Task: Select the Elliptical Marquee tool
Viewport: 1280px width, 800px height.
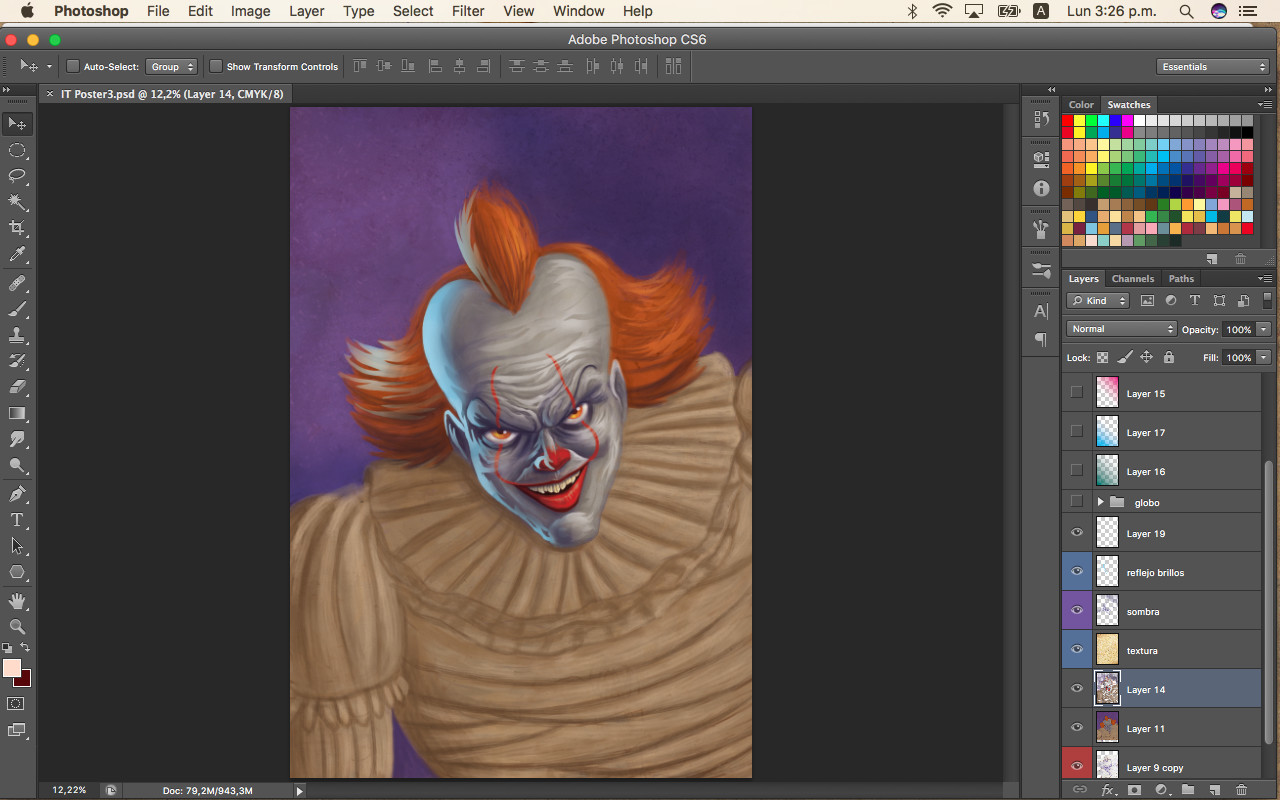Action: point(17,150)
